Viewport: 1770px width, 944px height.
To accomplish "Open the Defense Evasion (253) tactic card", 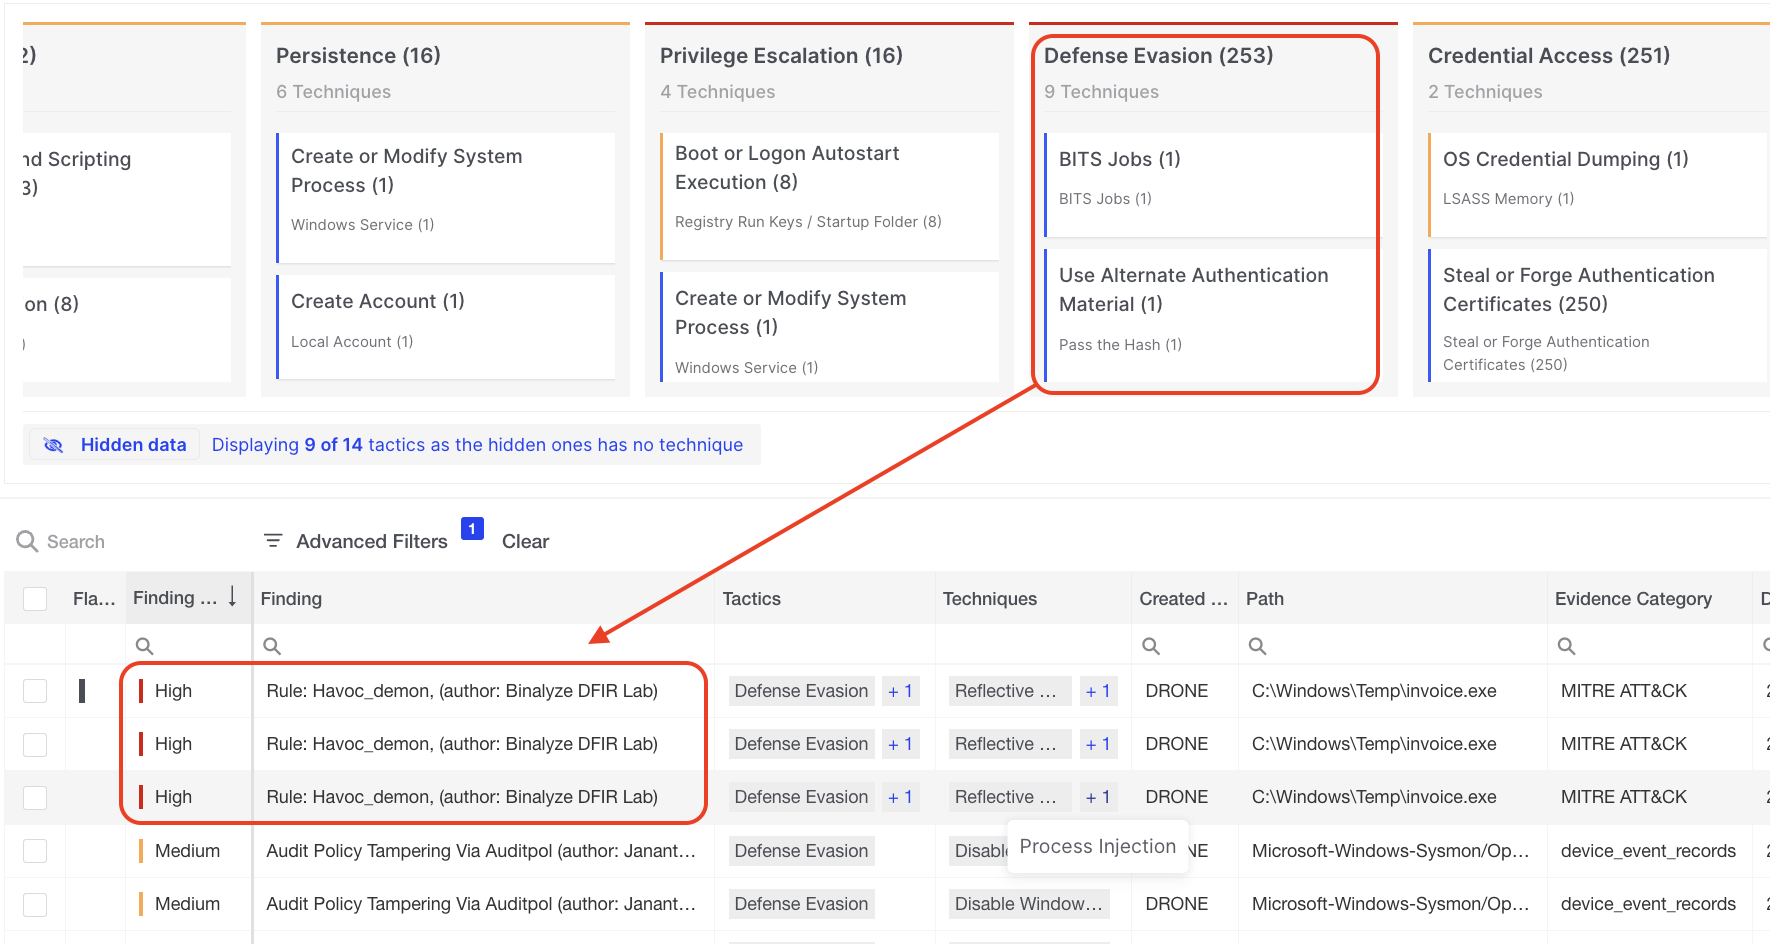I will click(1158, 56).
